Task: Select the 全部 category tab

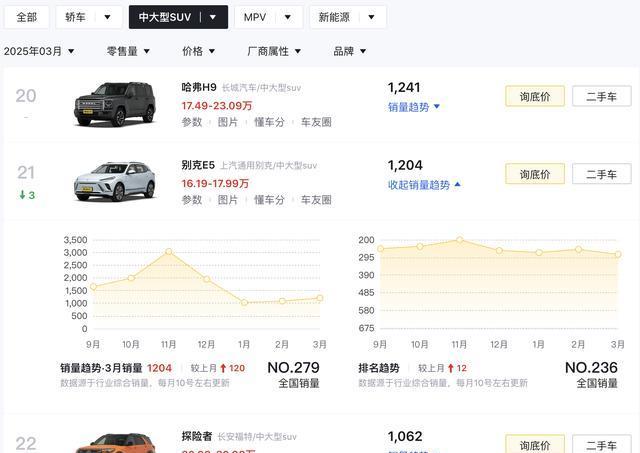Action: pos(27,17)
